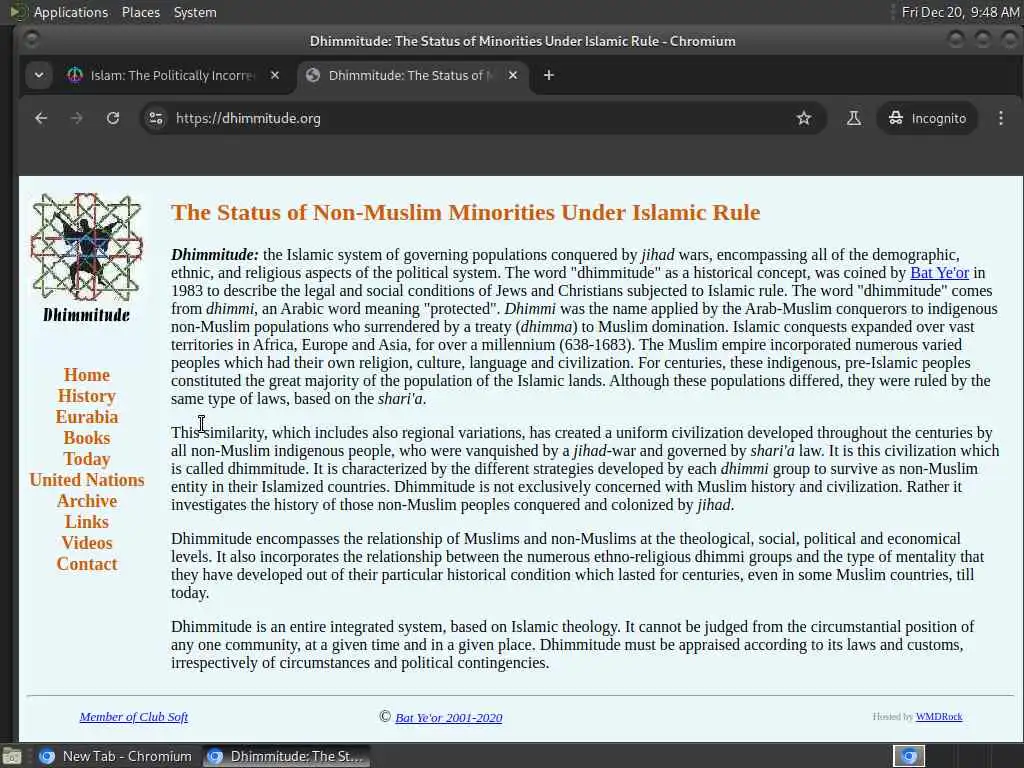Open the Links navigation link
The image size is (1024, 768).
point(87,522)
